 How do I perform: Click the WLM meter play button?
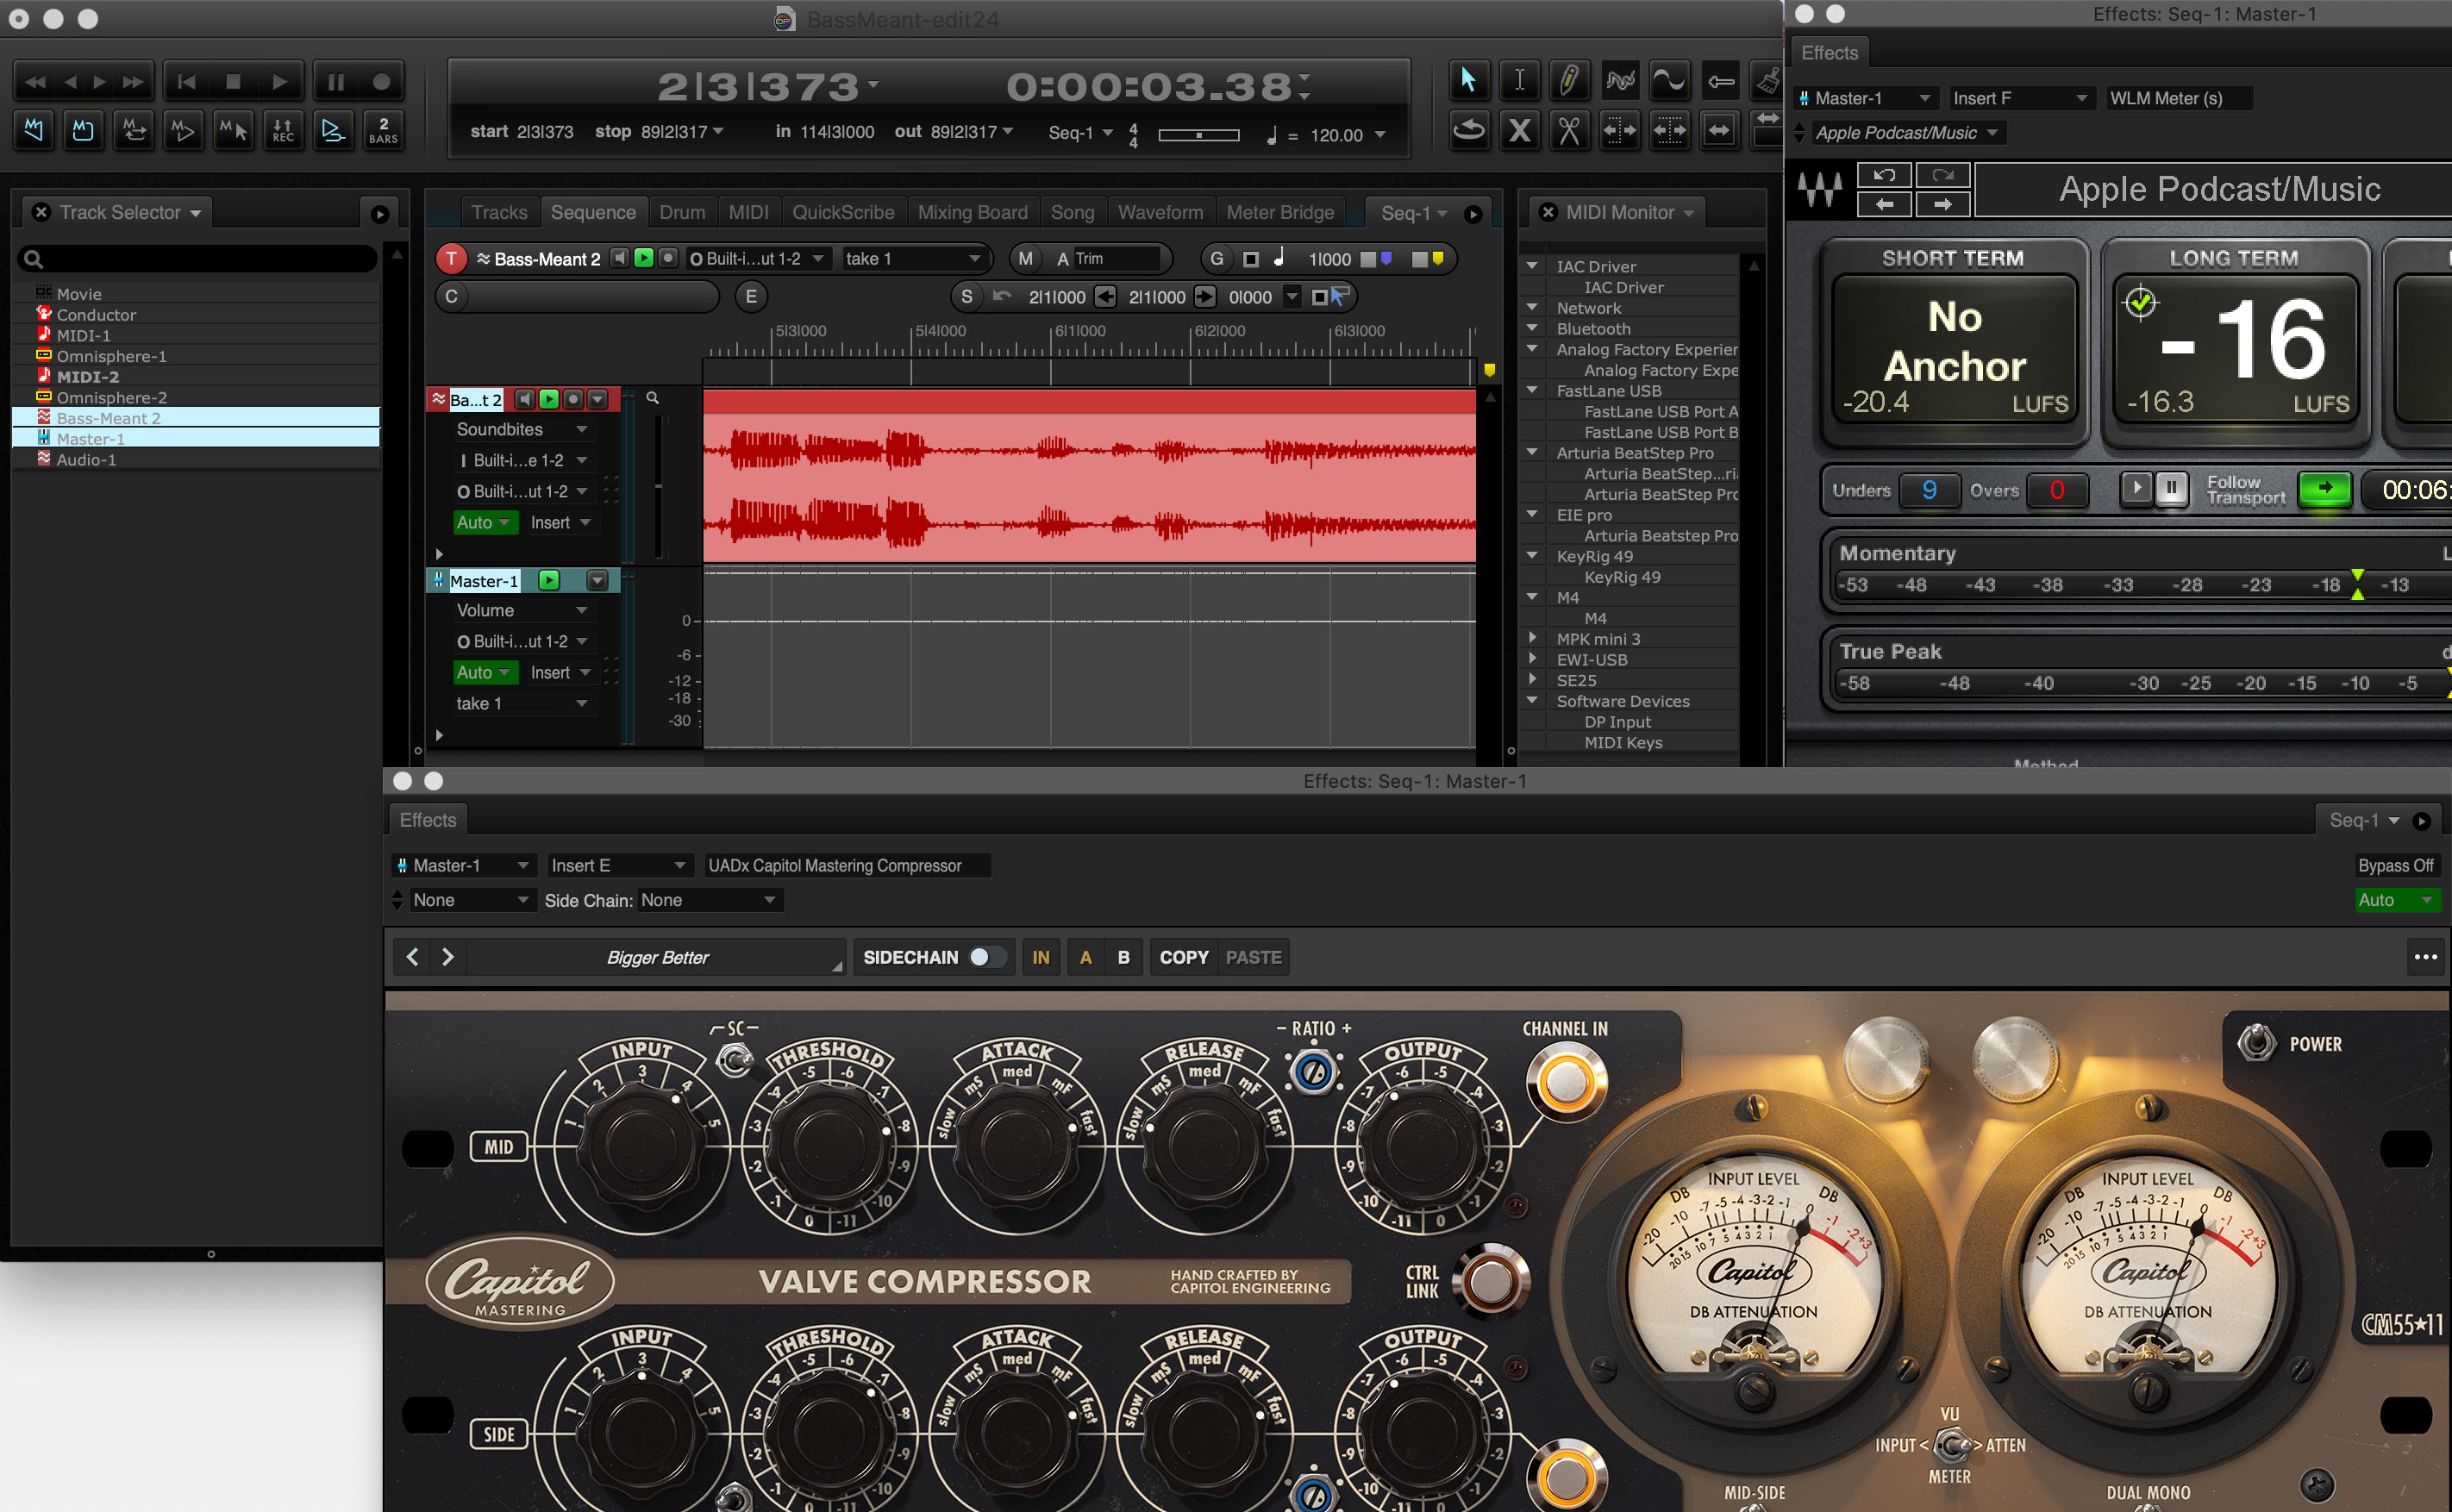[x=2136, y=489]
